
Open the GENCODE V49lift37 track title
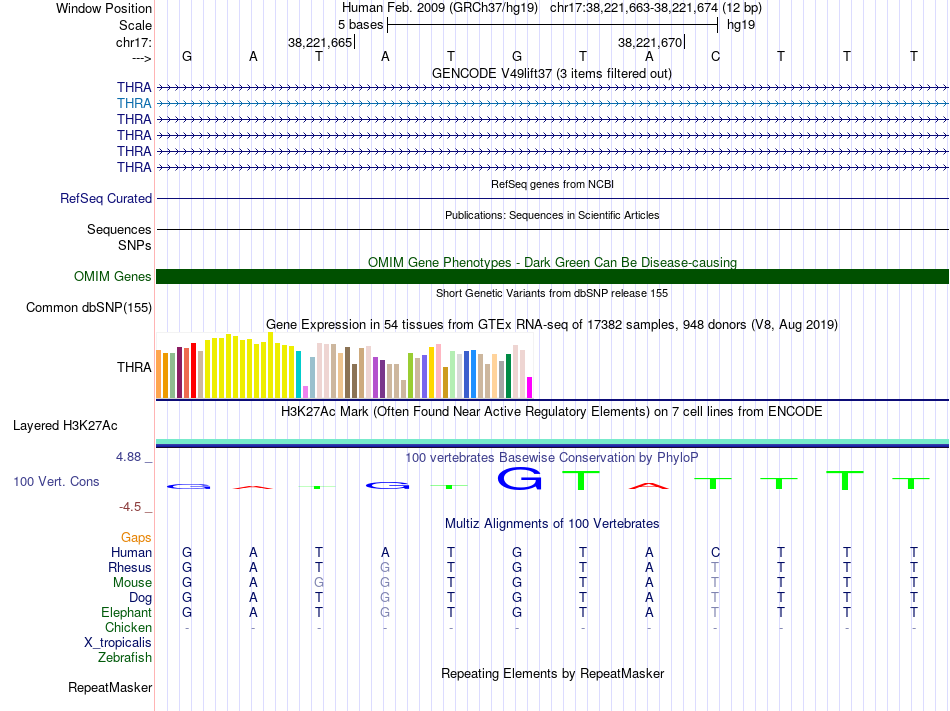[x=551, y=73]
